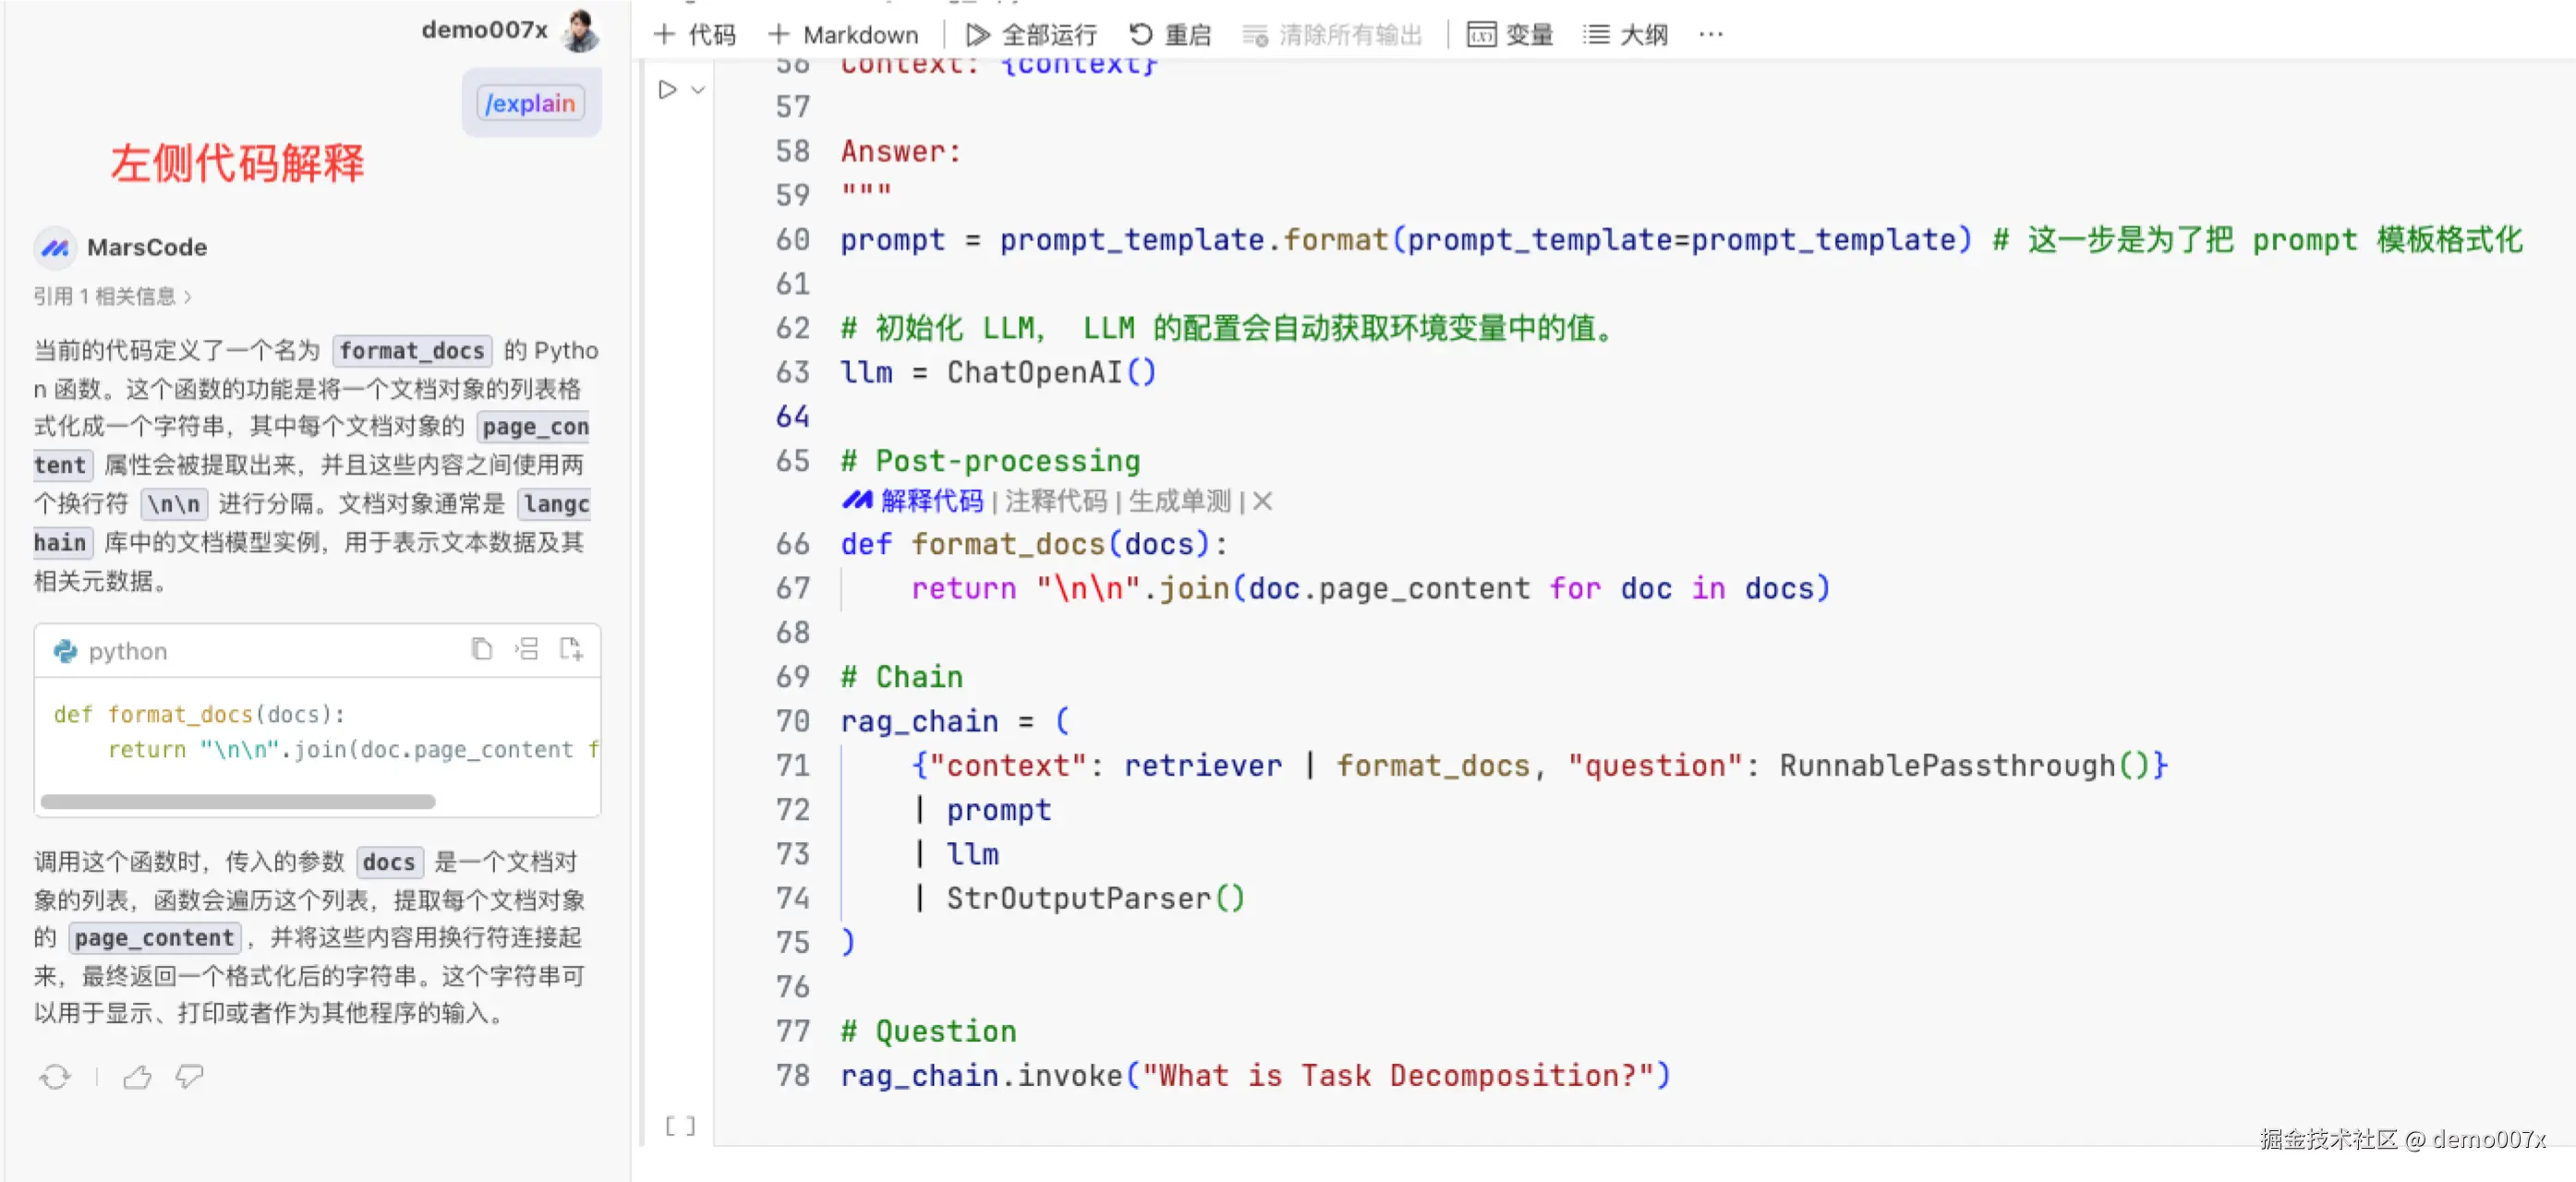Click add-to-new-file icon in snippet header
2576x1182 pixels.
pyautogui.click(x=571, y=650)
